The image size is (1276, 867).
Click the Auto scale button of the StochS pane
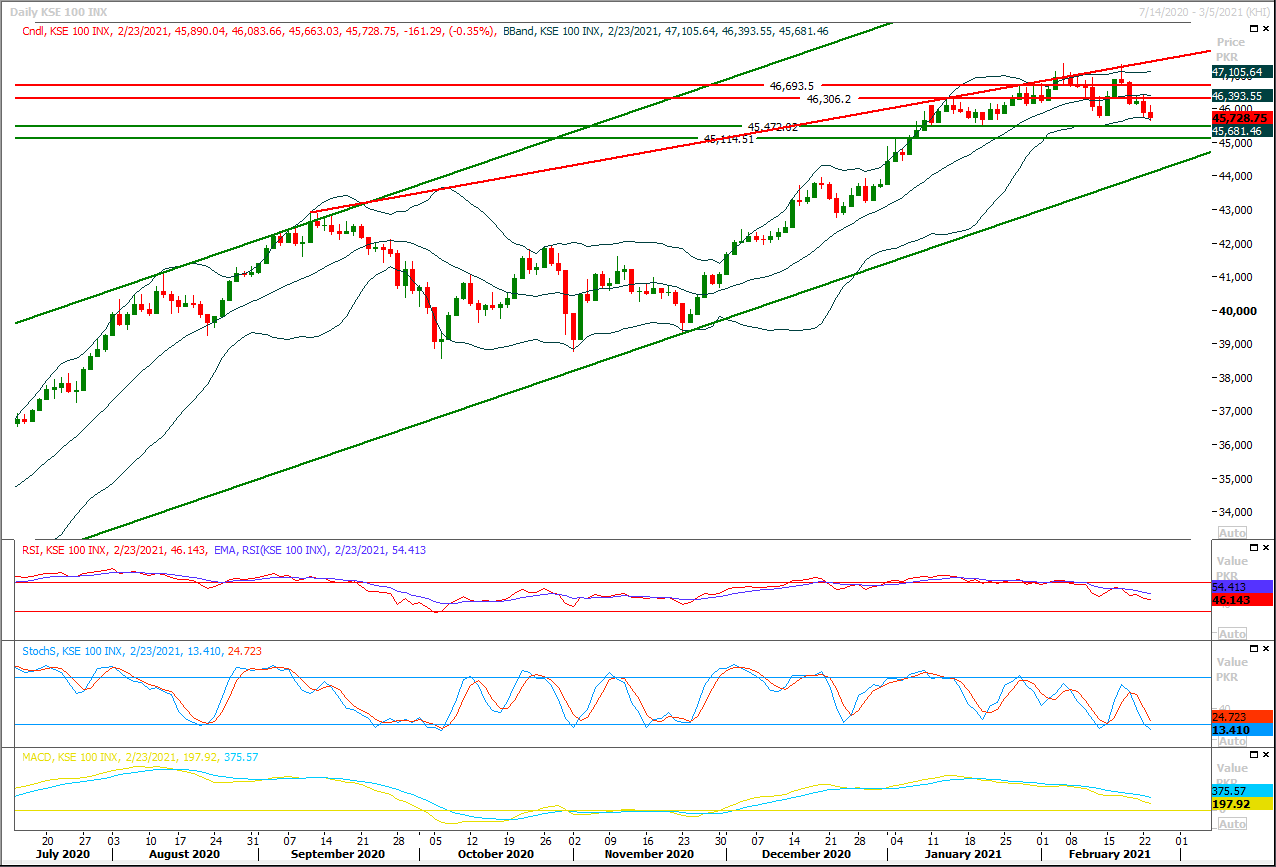tap(1232, 740)
